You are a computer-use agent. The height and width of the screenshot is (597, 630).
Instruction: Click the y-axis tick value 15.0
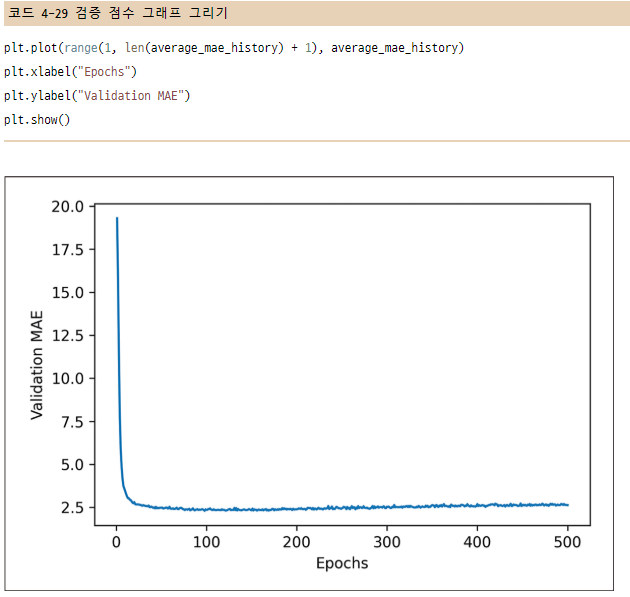[68, 292]
